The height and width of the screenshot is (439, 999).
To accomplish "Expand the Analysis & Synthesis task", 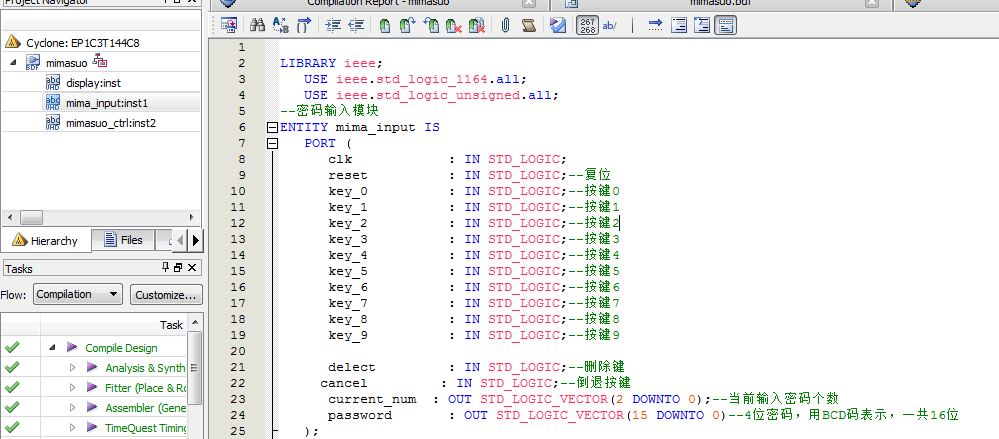I will coord(72,368).
